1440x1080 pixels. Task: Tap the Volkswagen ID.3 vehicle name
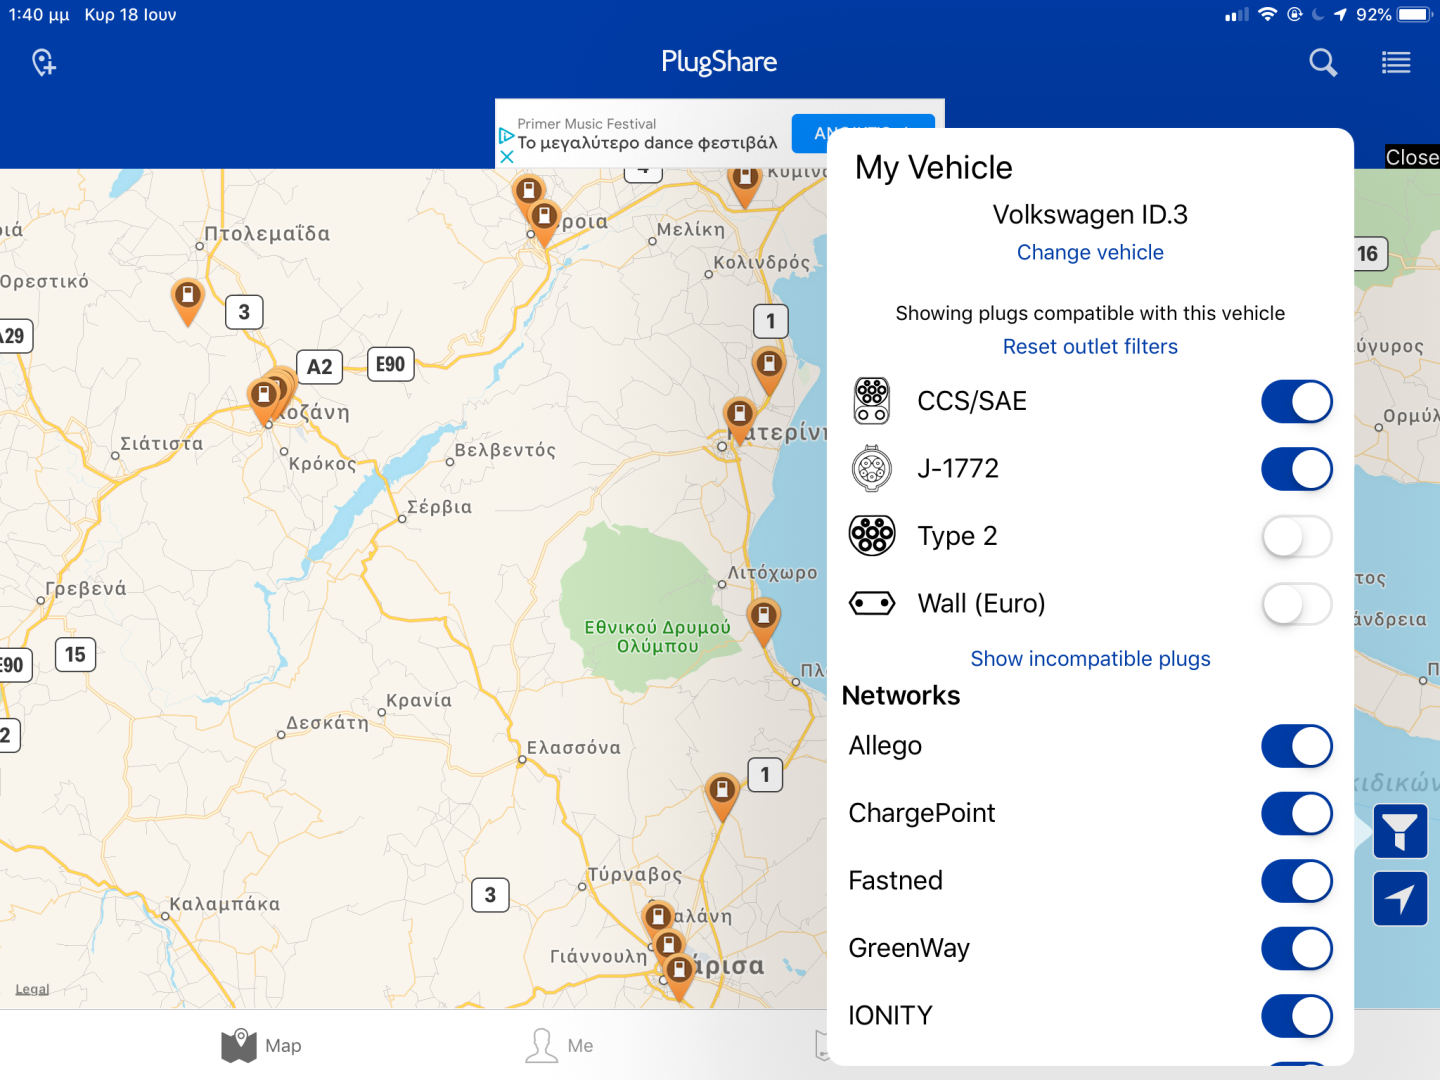tap(1090, 214)
